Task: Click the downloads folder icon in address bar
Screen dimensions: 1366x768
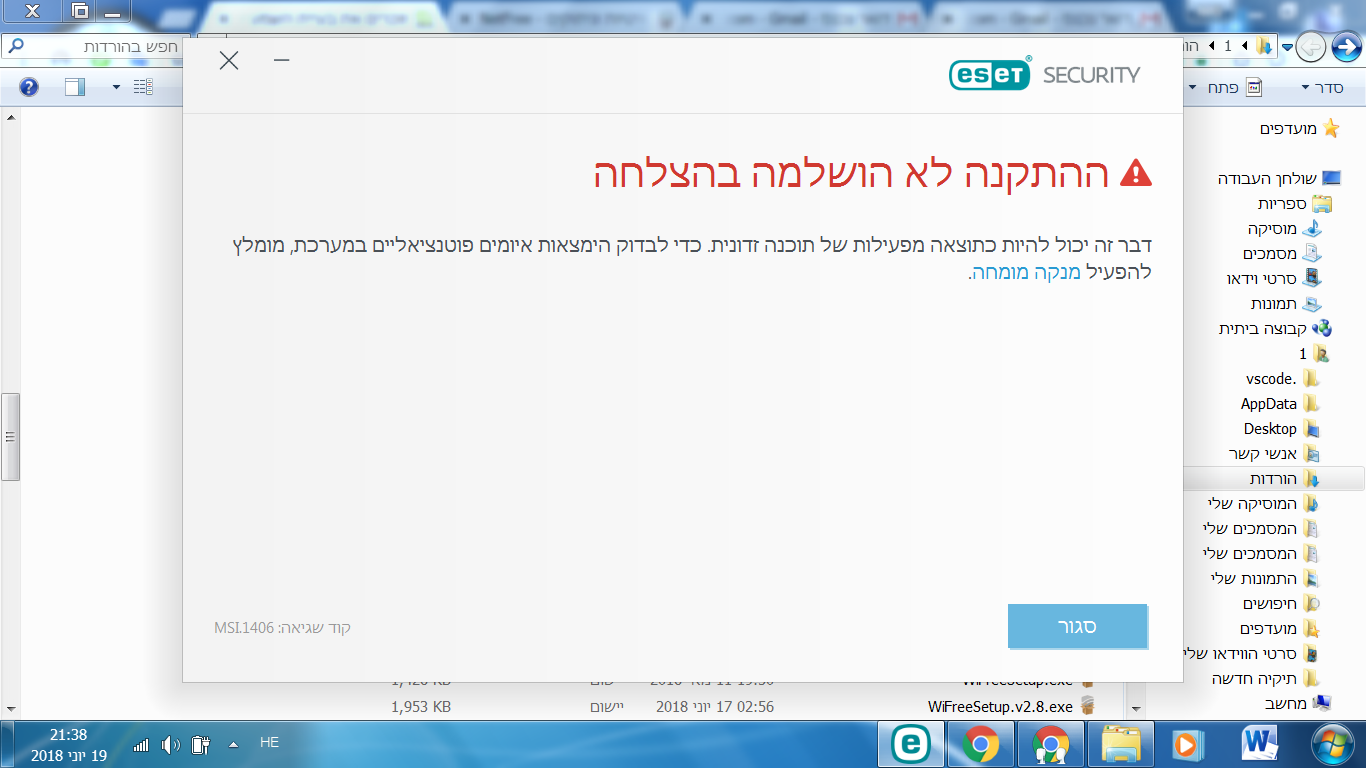Action: click(1264, 46)
